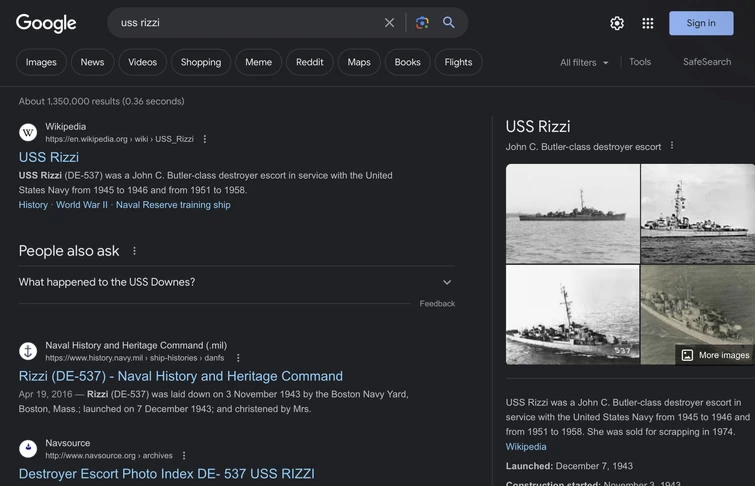Switch to the Images tab
This screenshot has height=486, width=755.
point(41,62)
